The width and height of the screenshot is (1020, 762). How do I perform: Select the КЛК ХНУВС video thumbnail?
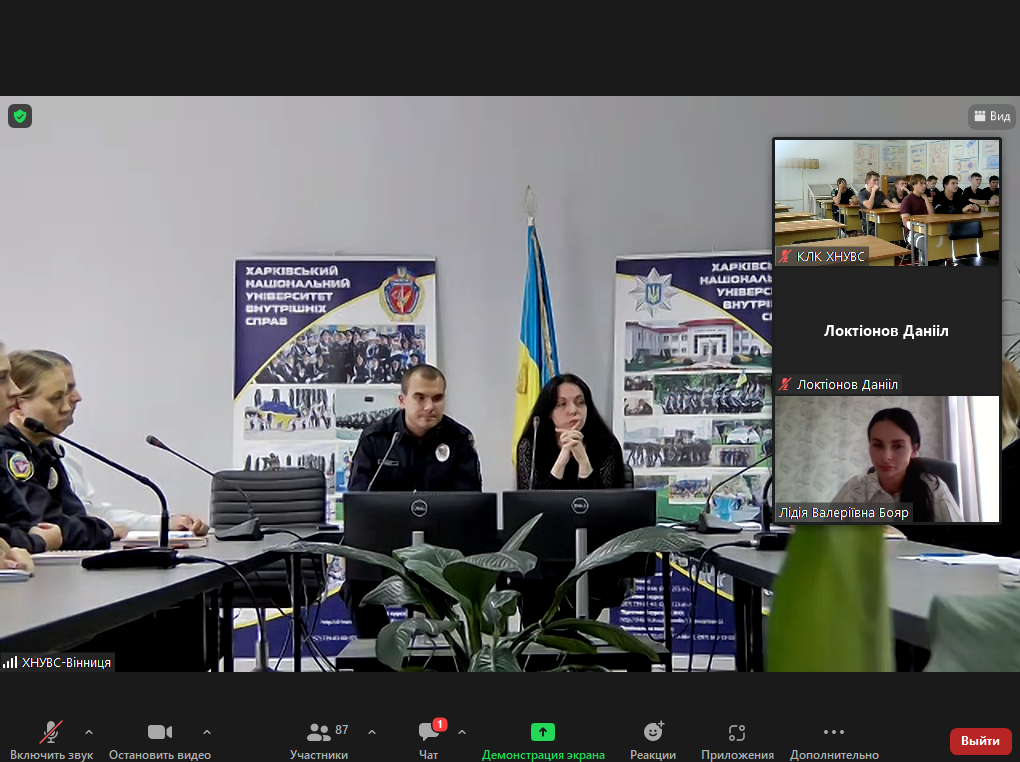pyautogui.click(x=886, y=201)
